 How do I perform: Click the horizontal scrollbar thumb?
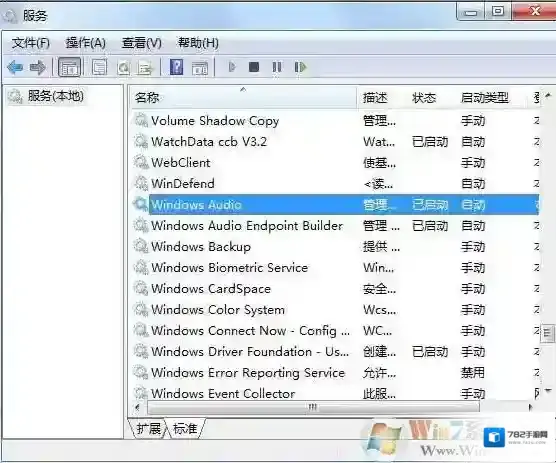click(313, 407)
